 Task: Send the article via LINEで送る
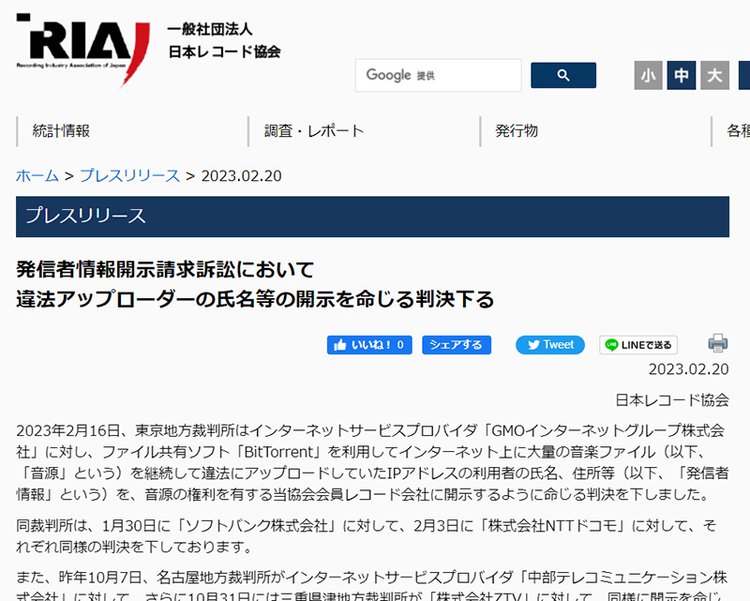tap(638, 345)
